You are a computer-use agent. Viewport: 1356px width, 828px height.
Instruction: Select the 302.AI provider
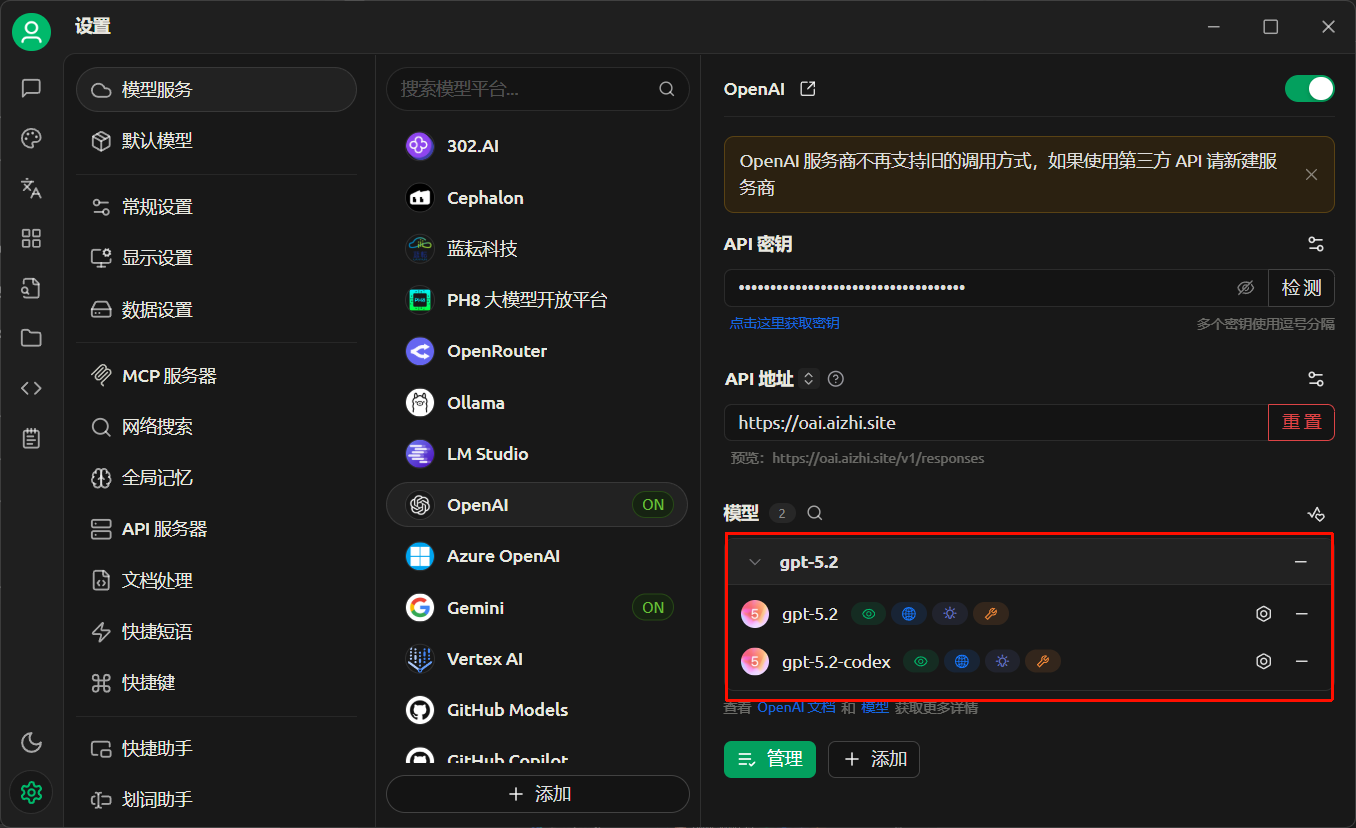point(537,146)
